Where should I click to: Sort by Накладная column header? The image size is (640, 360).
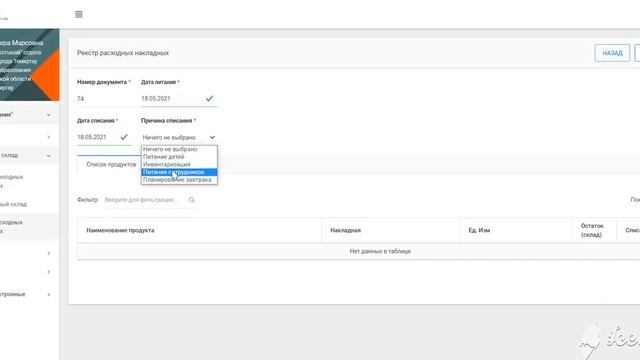(x=391, y=230)
